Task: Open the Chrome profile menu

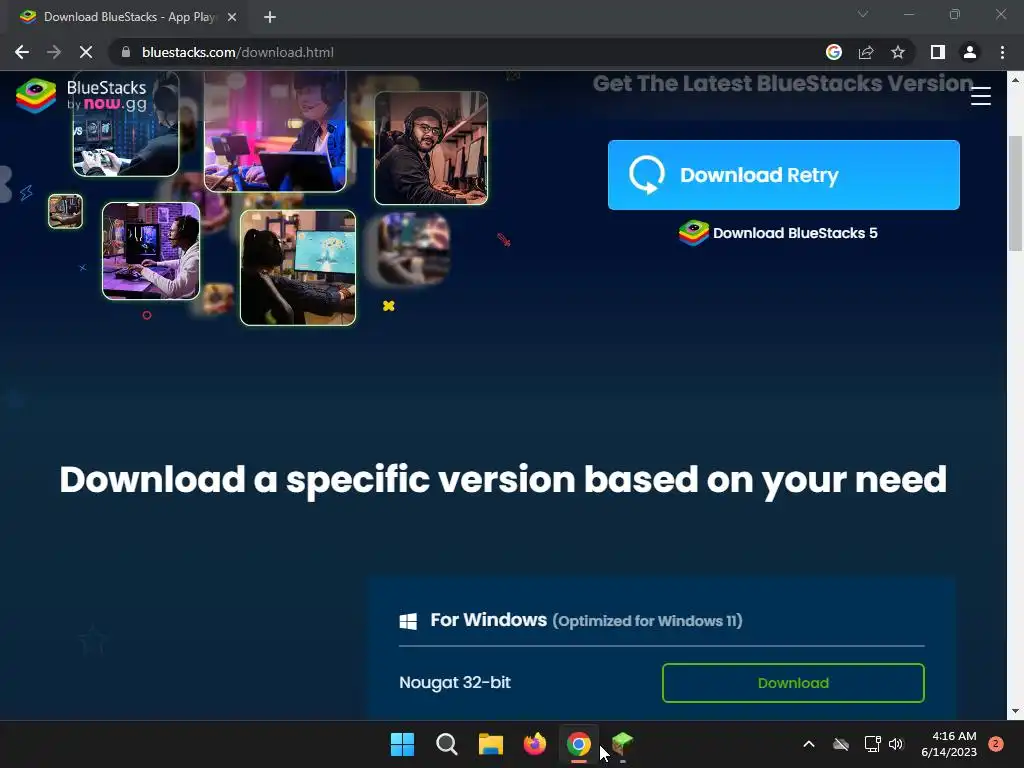Action: (x=970, y=52)
